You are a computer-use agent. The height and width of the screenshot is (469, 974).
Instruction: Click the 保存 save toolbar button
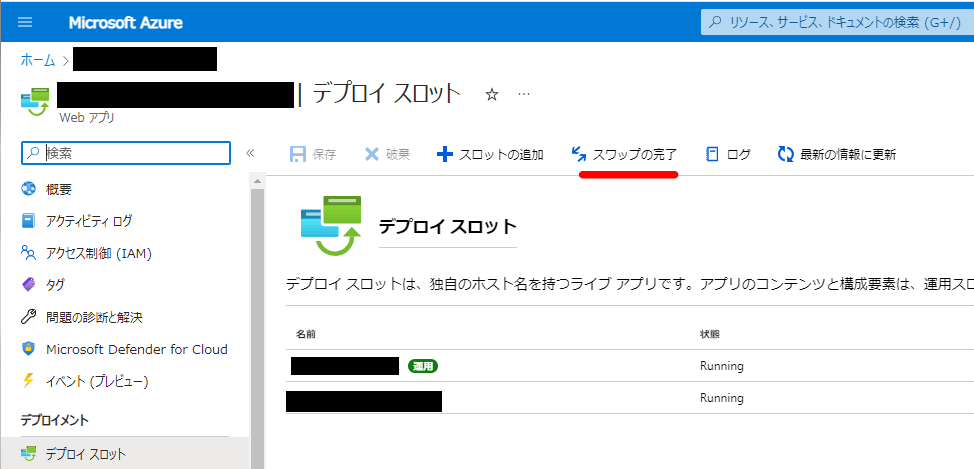tap(313, 154)
